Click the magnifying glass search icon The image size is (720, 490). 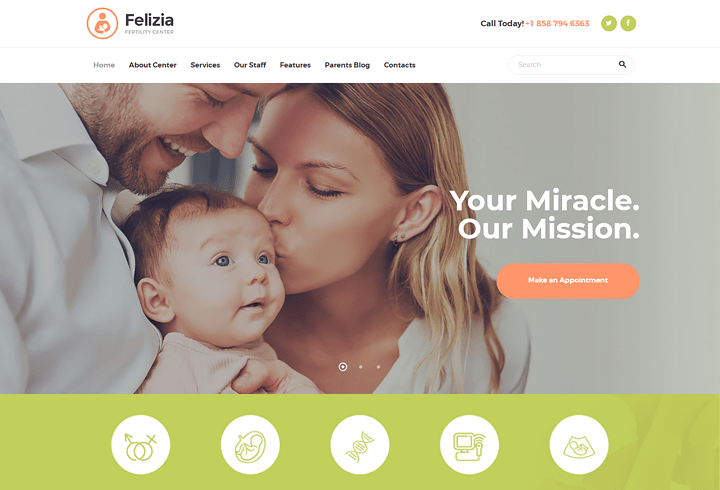[x=622, y=64]
